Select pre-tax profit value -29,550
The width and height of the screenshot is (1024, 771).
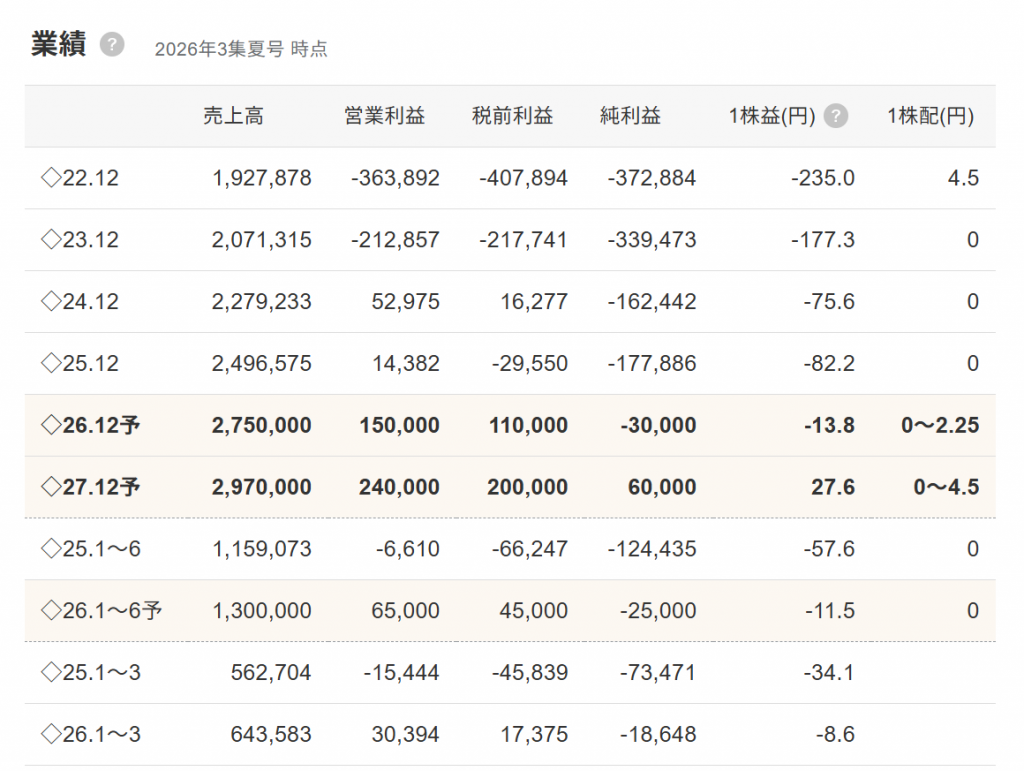click(x=530, y=363)
